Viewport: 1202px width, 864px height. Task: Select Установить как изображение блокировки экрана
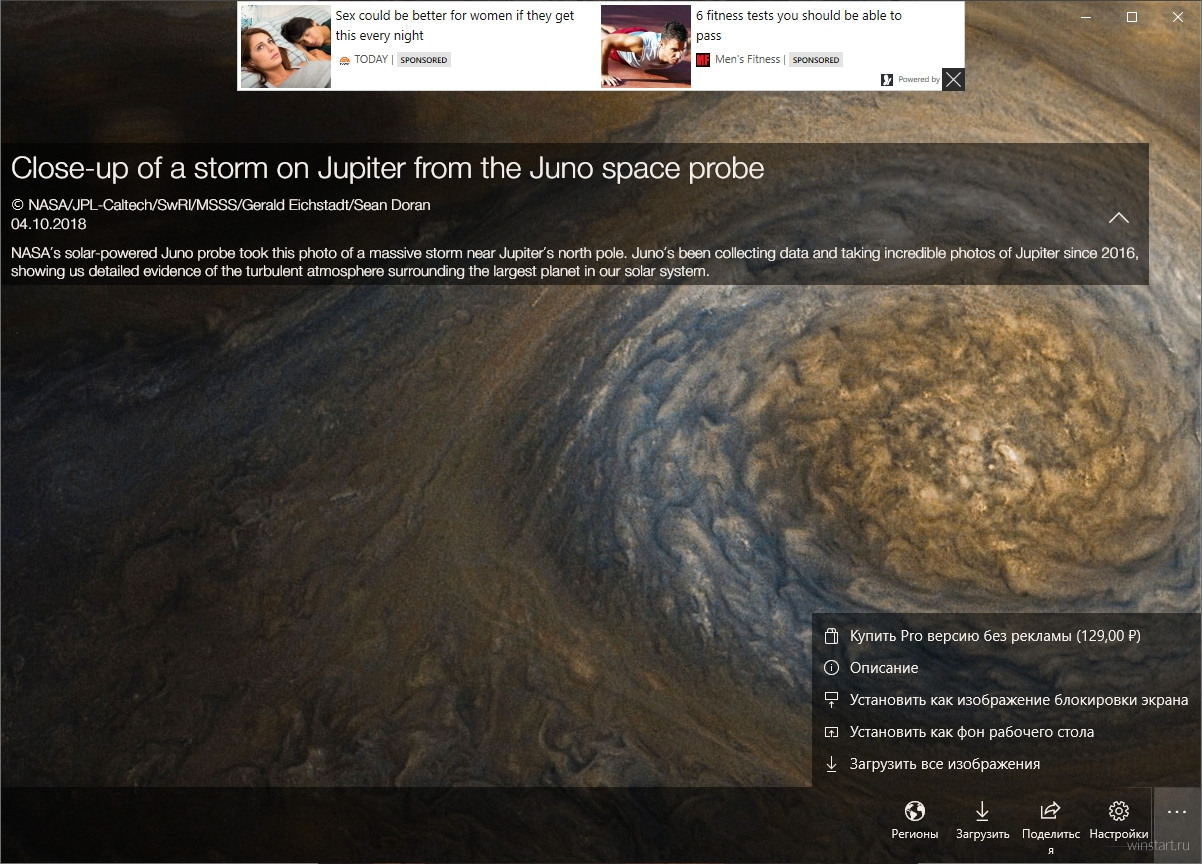(1006, 700)
